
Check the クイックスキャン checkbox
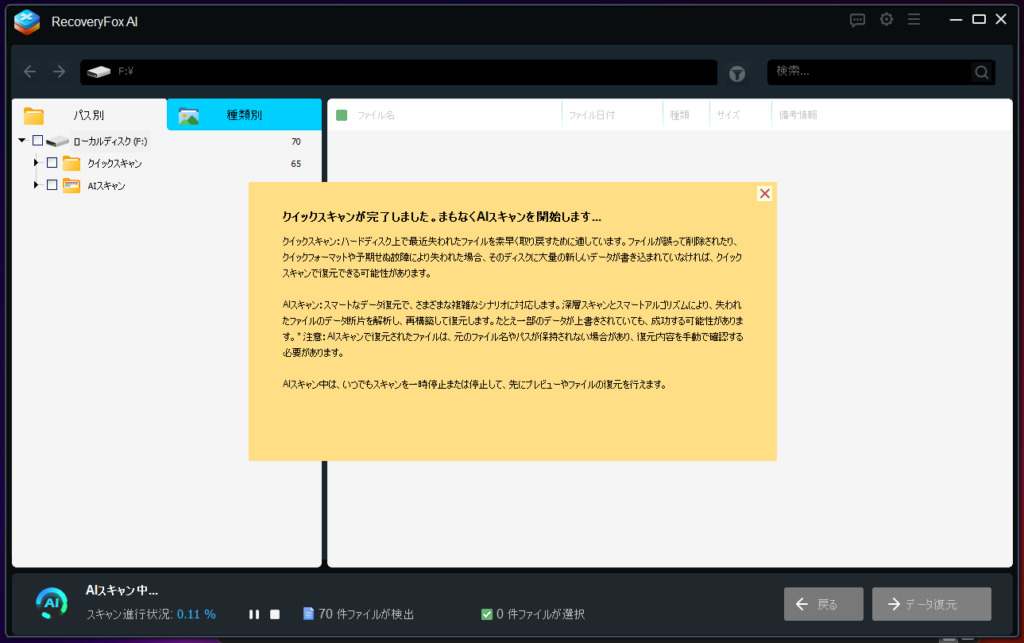52,163
